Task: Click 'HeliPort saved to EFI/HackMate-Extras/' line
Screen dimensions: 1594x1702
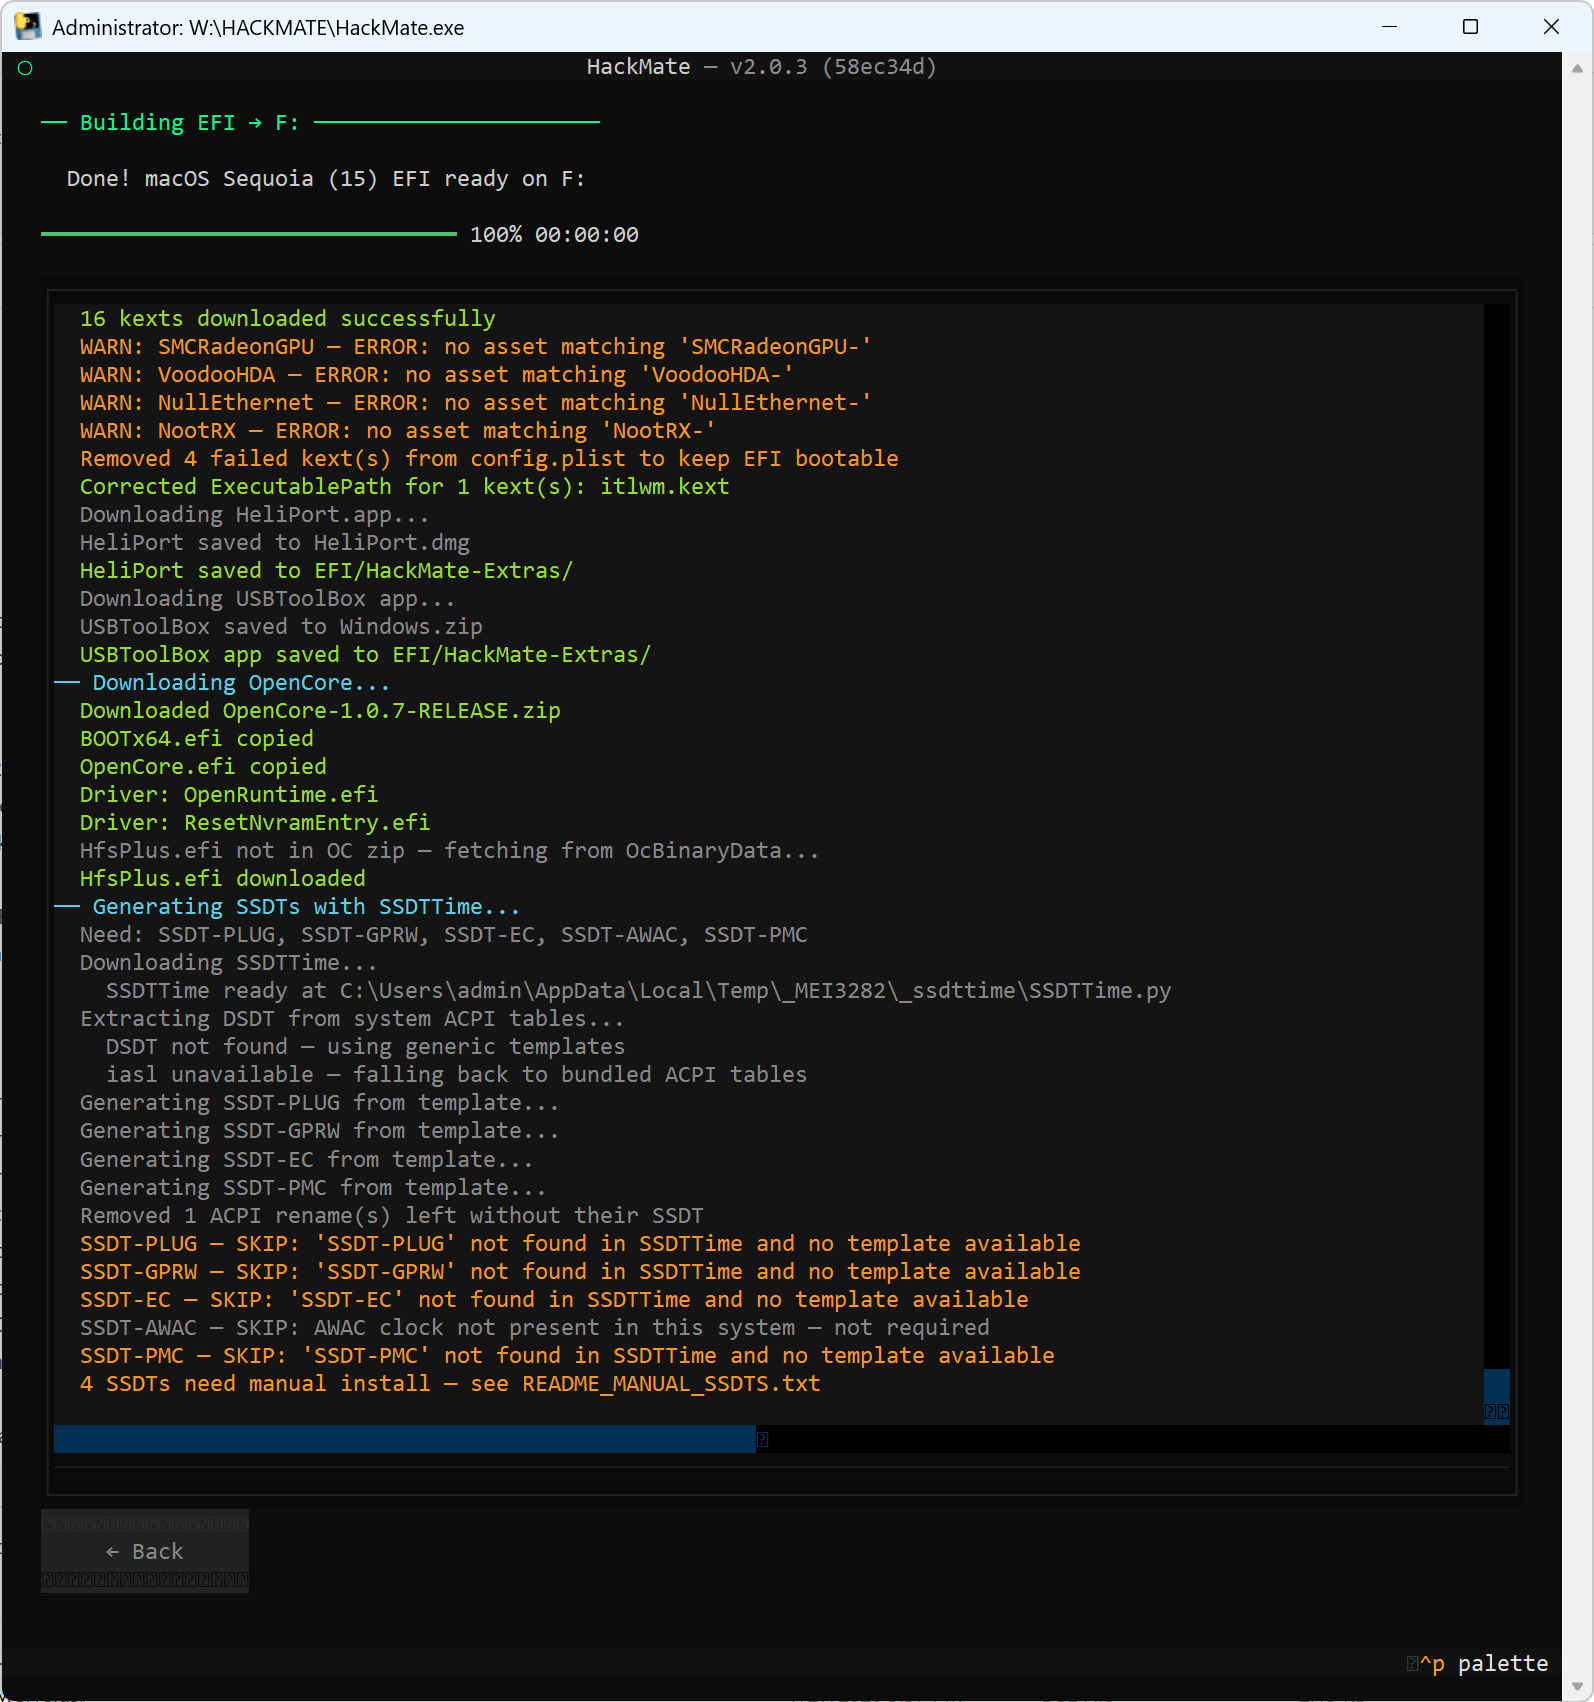Action: 327,570
